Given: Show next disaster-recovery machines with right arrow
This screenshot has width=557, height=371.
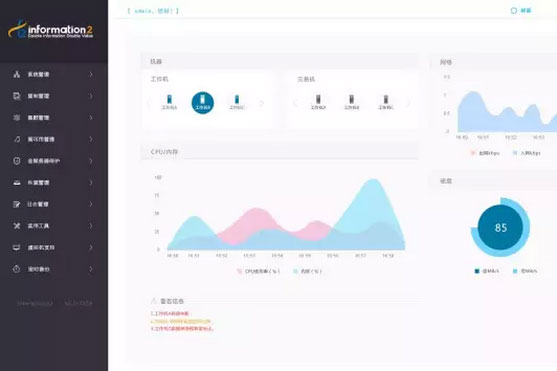Looking at the screenshot, I should [408, 103].
